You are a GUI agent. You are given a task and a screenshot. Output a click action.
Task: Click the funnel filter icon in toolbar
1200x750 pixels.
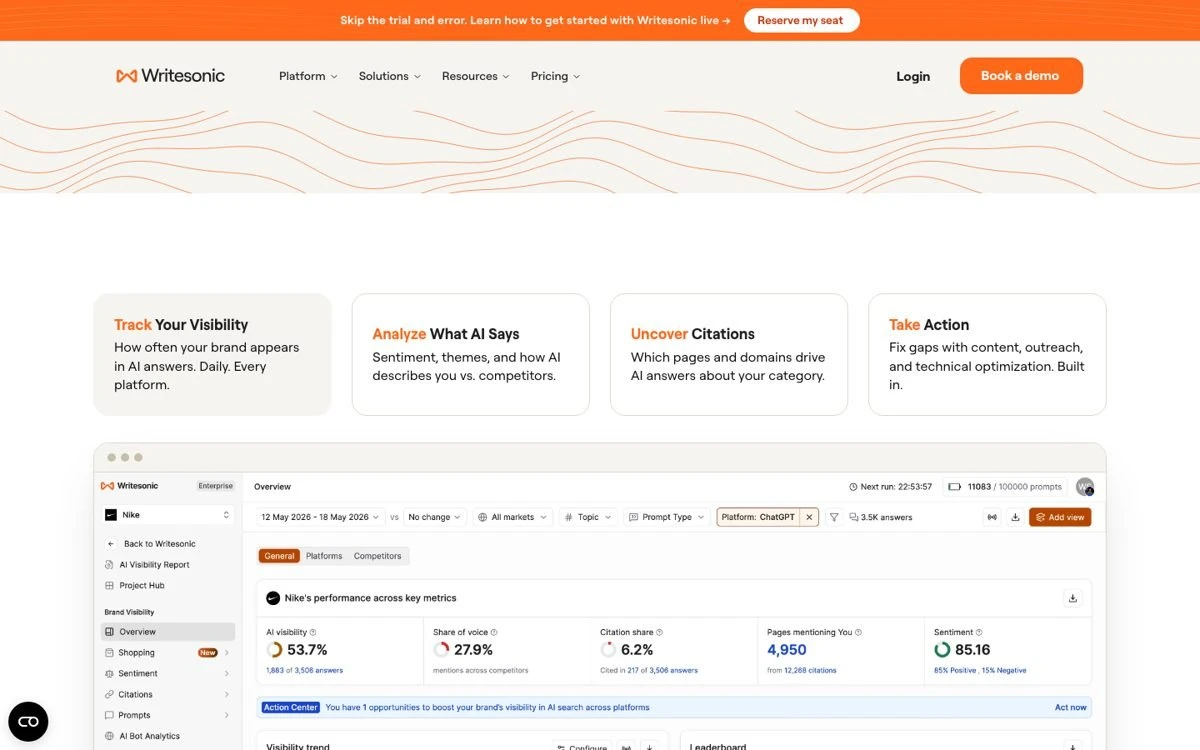pyautogui.click(x=834, y=517)
